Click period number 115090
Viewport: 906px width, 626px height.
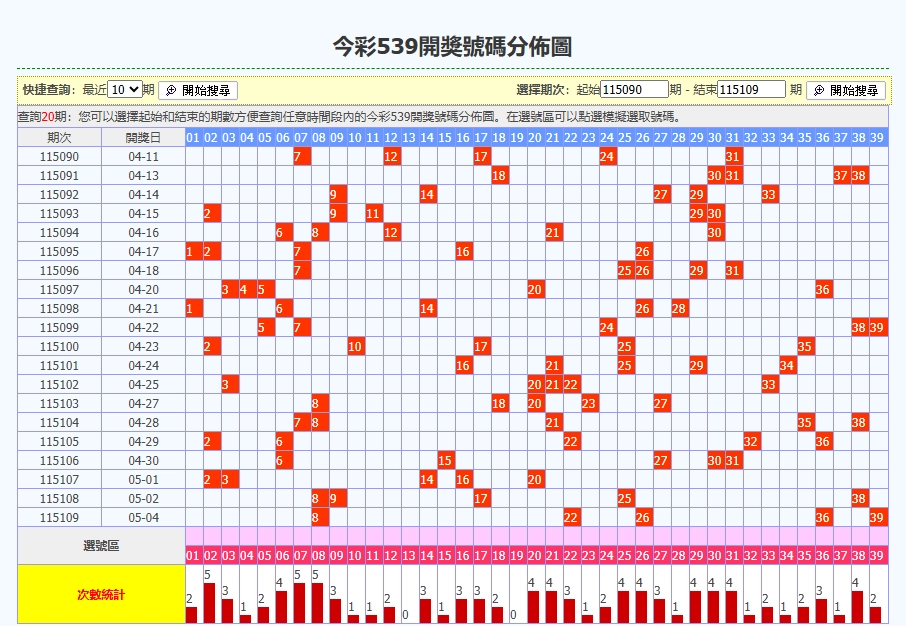(x=60, y=157)
